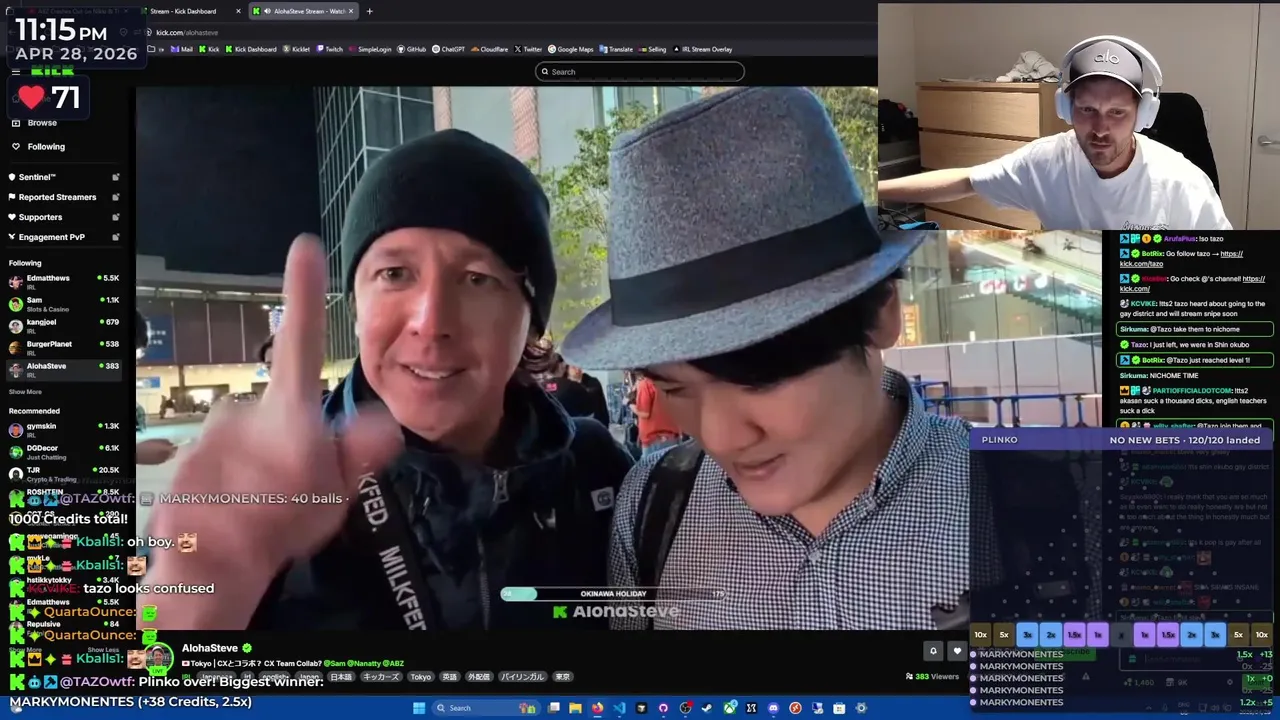
Task: Open the Browse icon in Kick sidebar
Action: [x=15, y=122]
